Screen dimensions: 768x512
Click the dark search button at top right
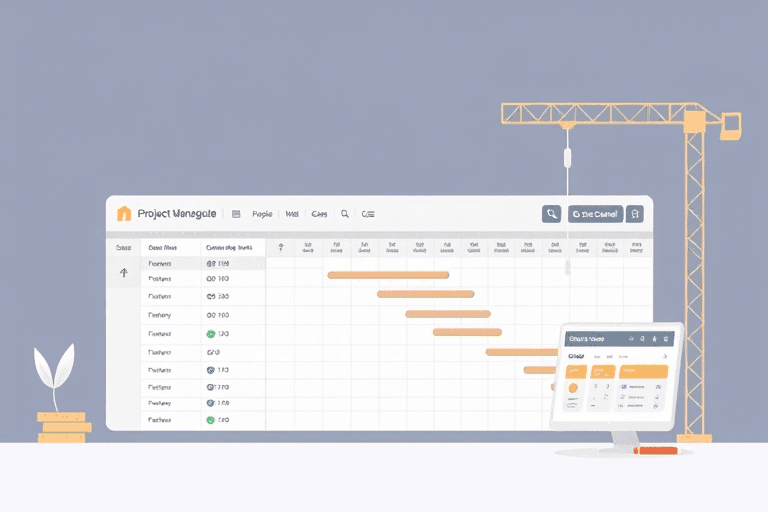point(551,214)
